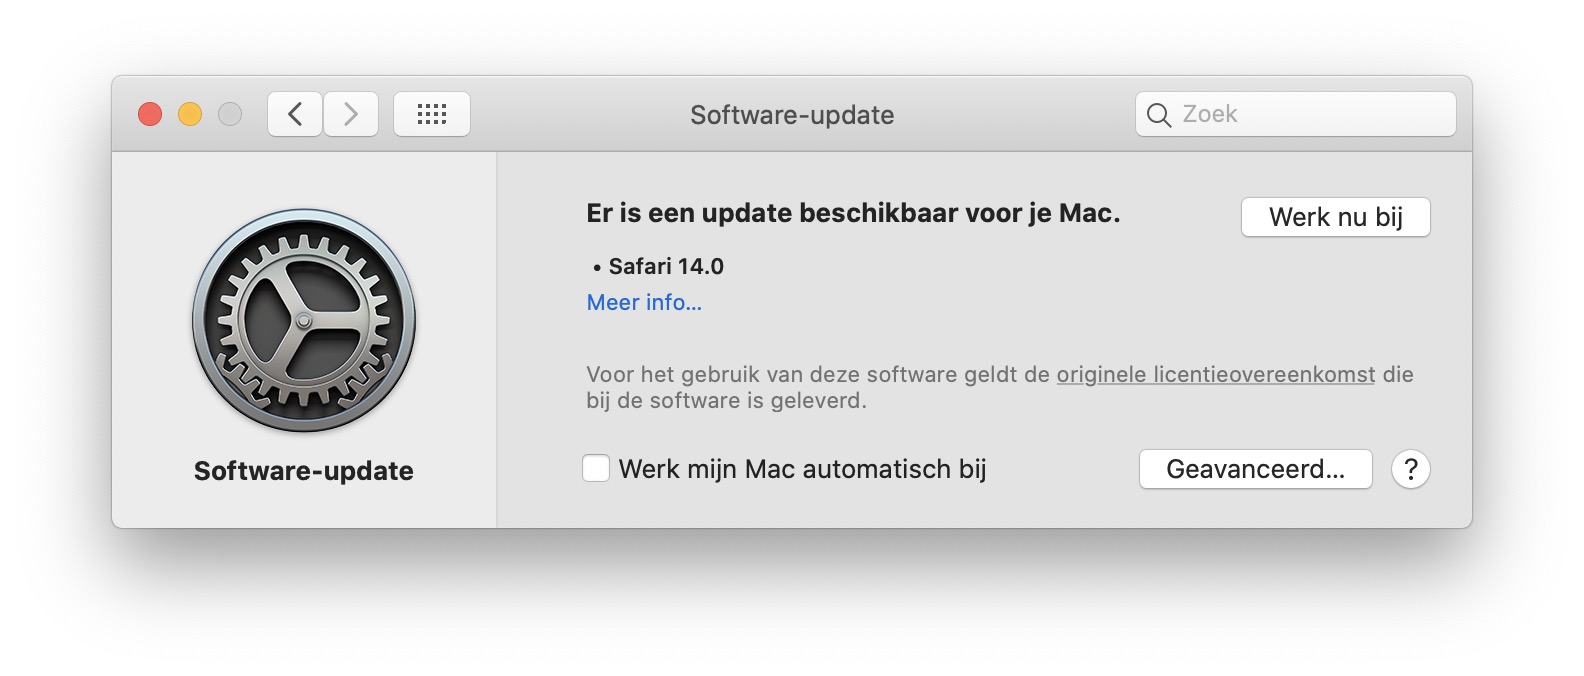Minimize the window with the yellow button

coord(190,114)
